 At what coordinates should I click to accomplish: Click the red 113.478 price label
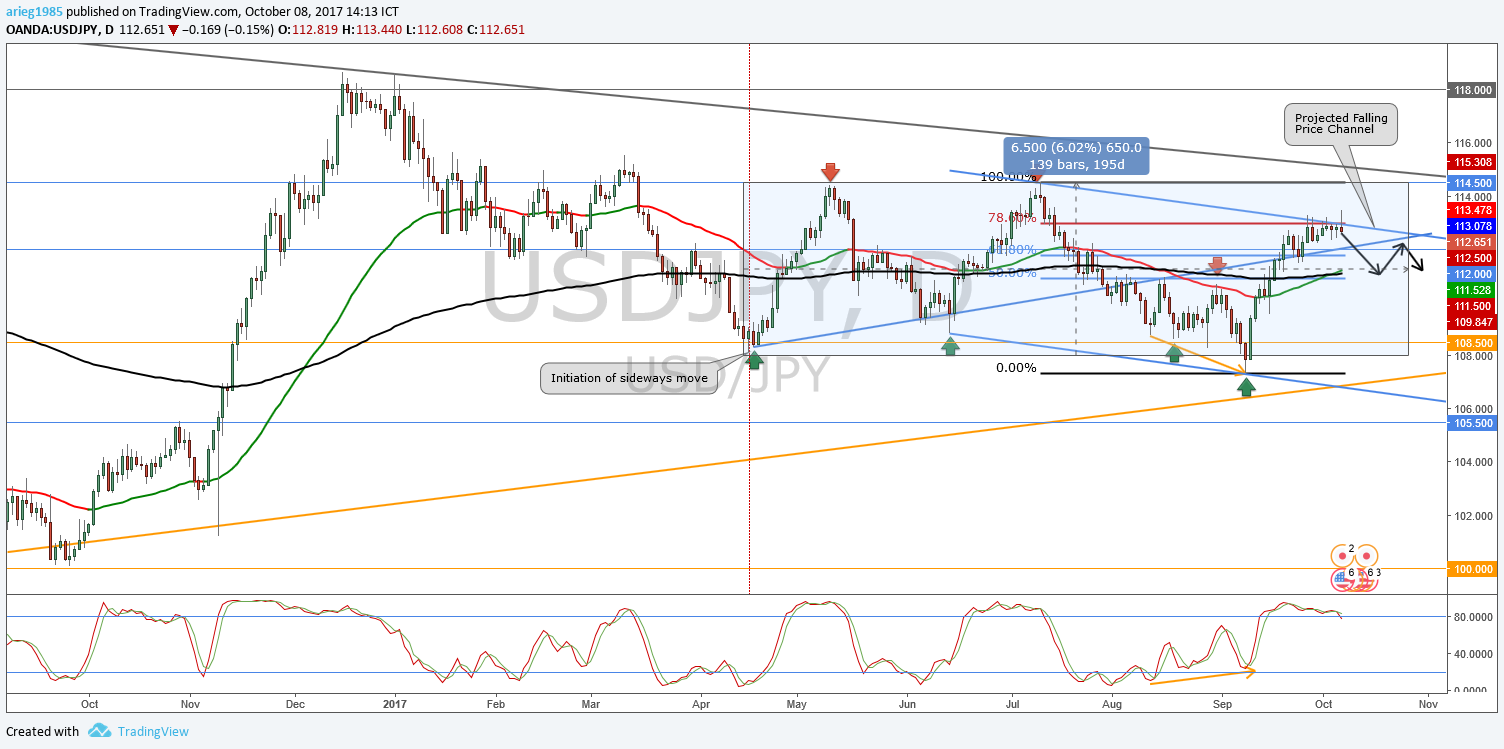(1471, 210)
